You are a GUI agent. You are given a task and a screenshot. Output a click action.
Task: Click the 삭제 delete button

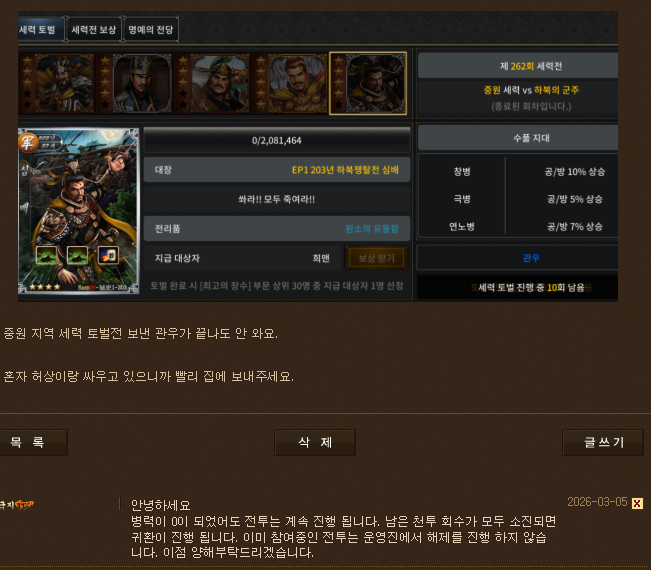pyautogui.click(x=315, y=442)
